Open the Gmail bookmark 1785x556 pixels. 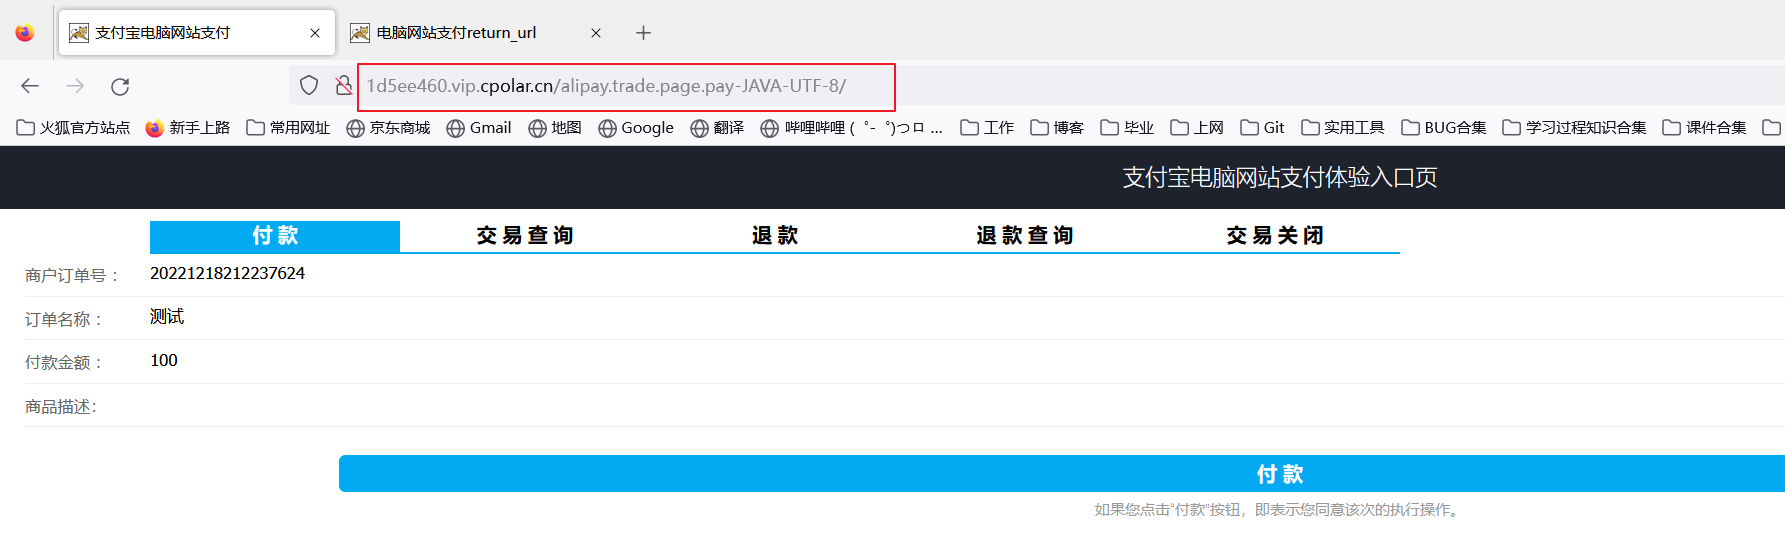click(479, 128)
